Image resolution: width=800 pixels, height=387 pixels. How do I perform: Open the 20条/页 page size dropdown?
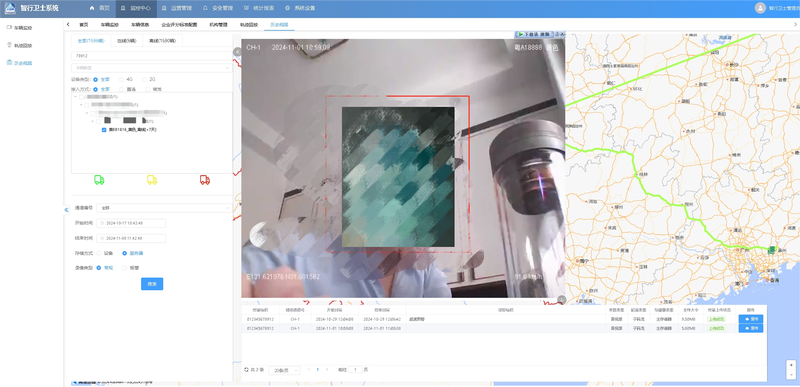284,370
